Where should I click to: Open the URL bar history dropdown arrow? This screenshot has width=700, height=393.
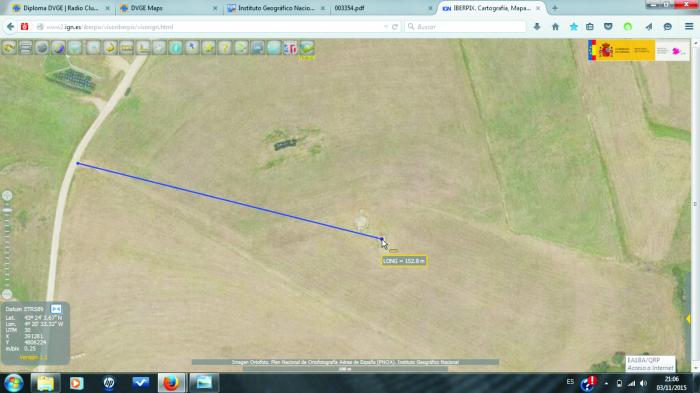386,27
